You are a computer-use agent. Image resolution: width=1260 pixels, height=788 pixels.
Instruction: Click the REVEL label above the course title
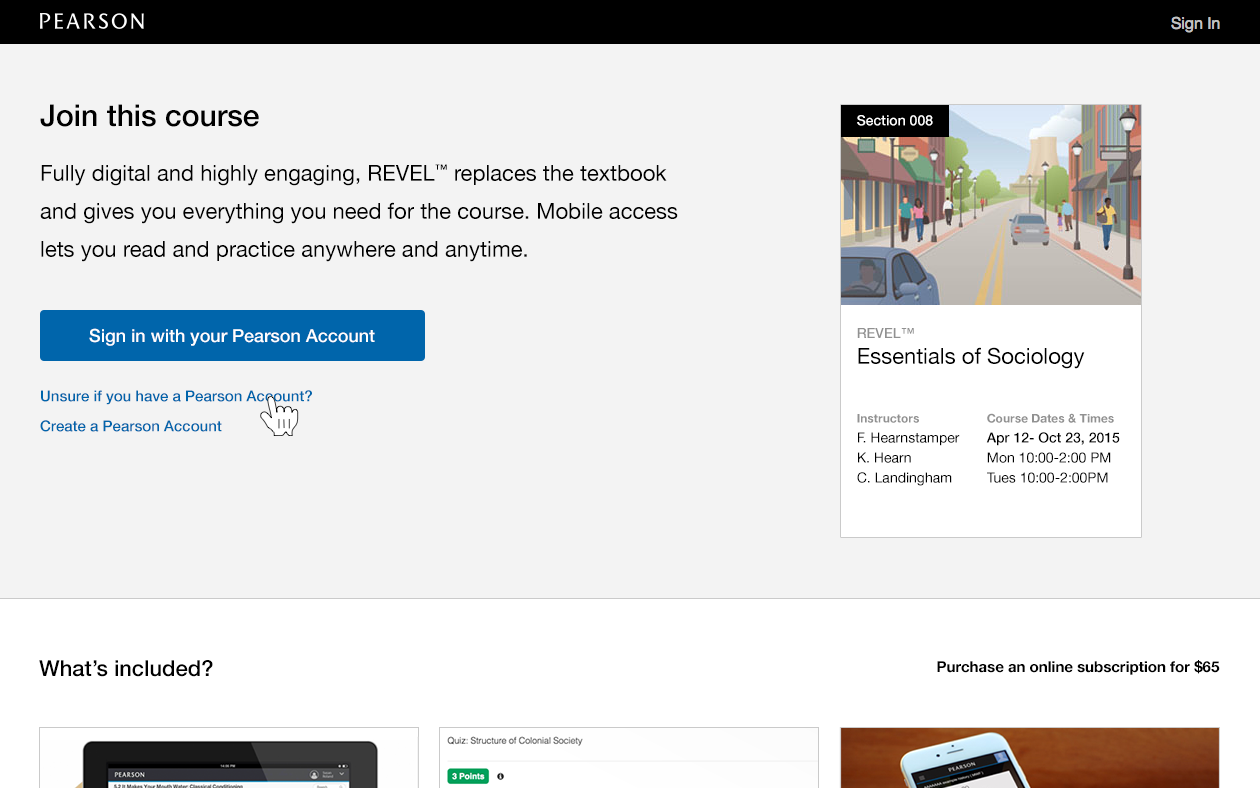(x=886, y=333)
